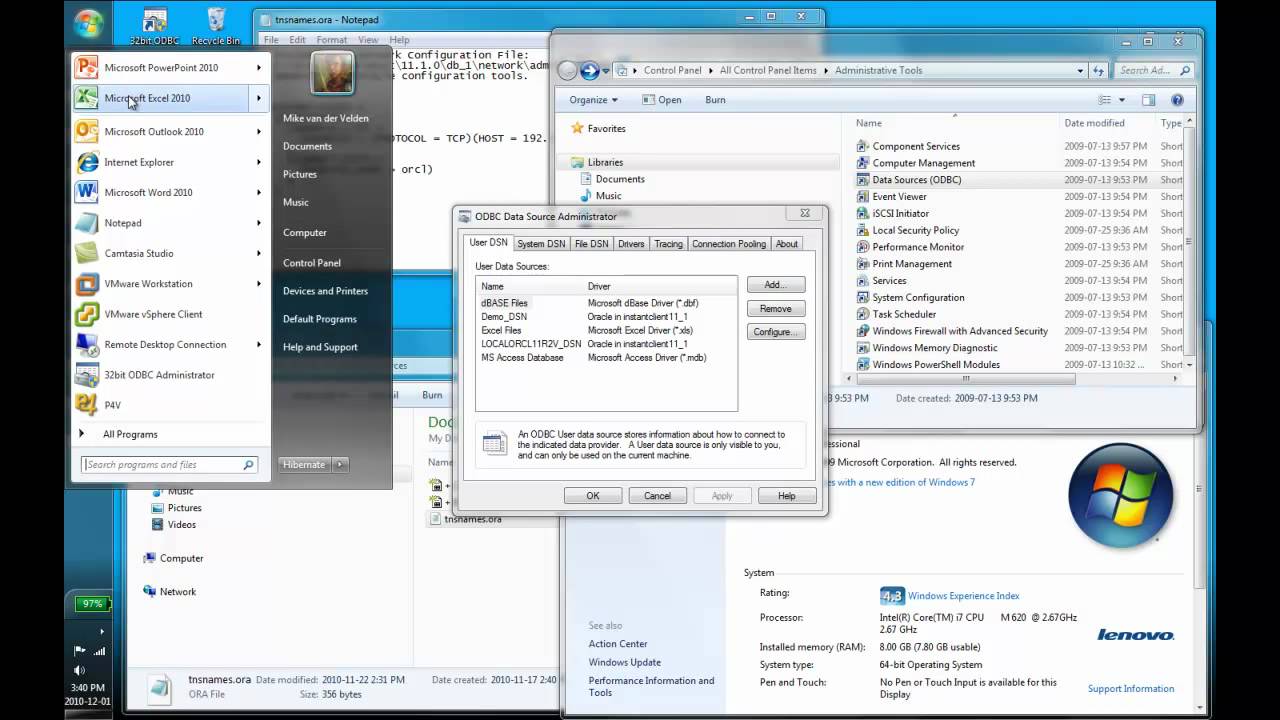Image resolution: width=1280 pixels, height=720 pixels.
Task: Click OK in ODBC Administrator
Action: tap(593, 496)
